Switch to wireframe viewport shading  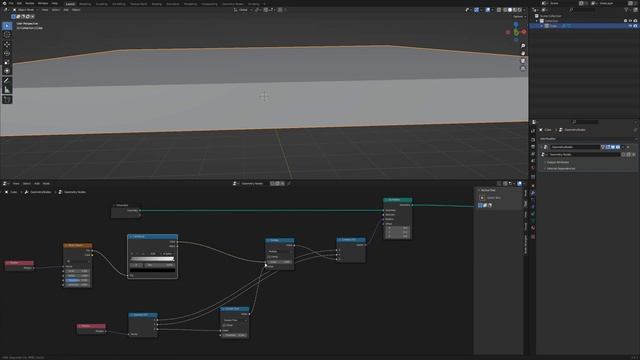coord(505,10)
